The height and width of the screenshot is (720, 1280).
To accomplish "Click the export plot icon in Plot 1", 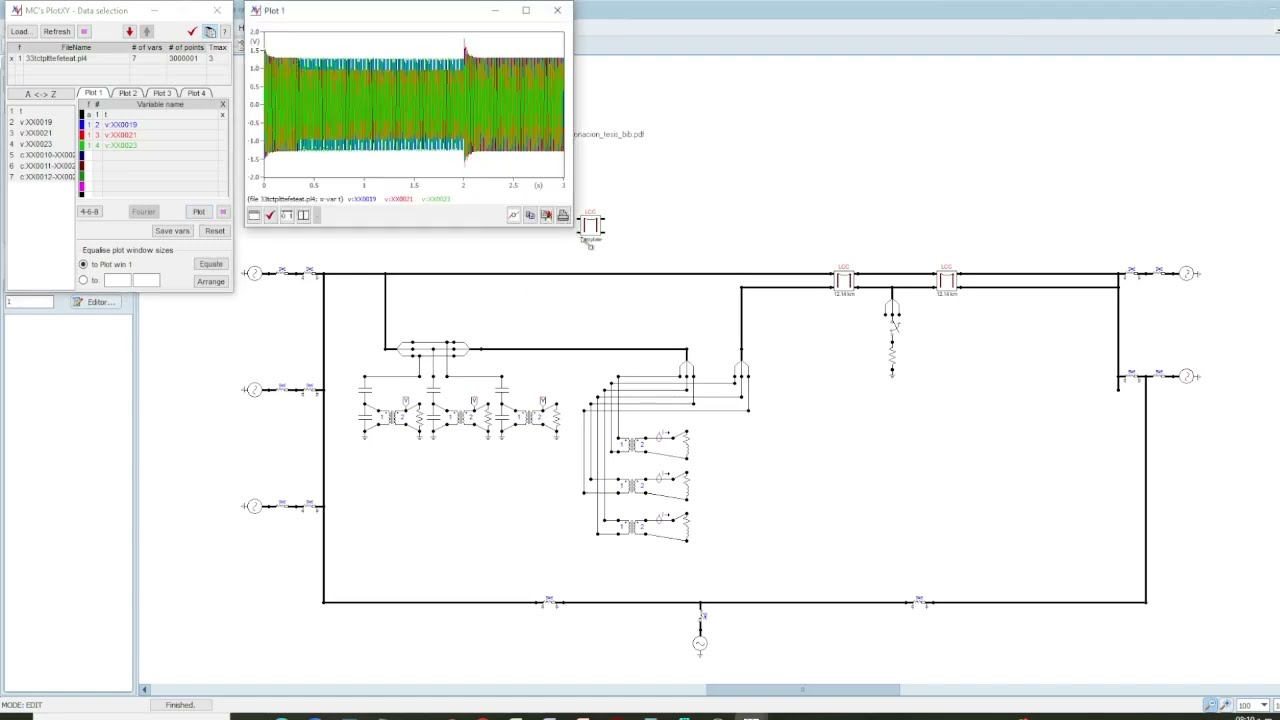I will tap(546, 216).
